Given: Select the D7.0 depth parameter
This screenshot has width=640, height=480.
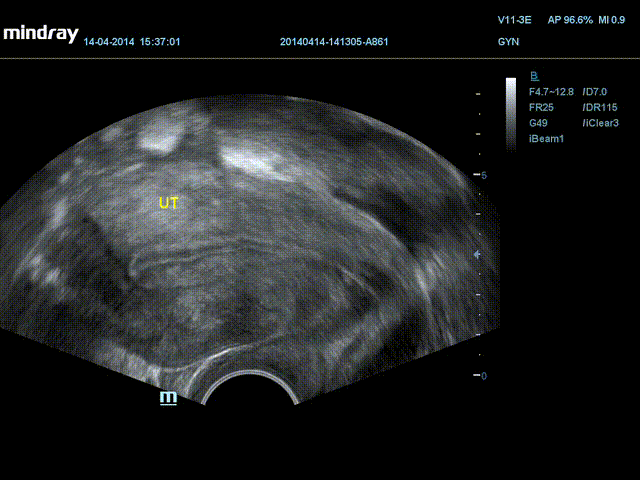Looking at the screenshot, I should [x=595, y=92].
